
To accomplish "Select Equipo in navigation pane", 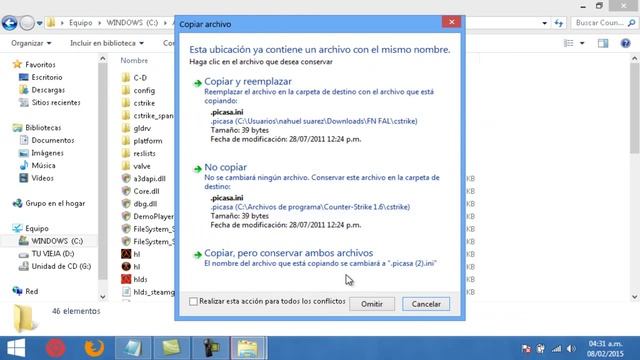I will pos(37,229).
